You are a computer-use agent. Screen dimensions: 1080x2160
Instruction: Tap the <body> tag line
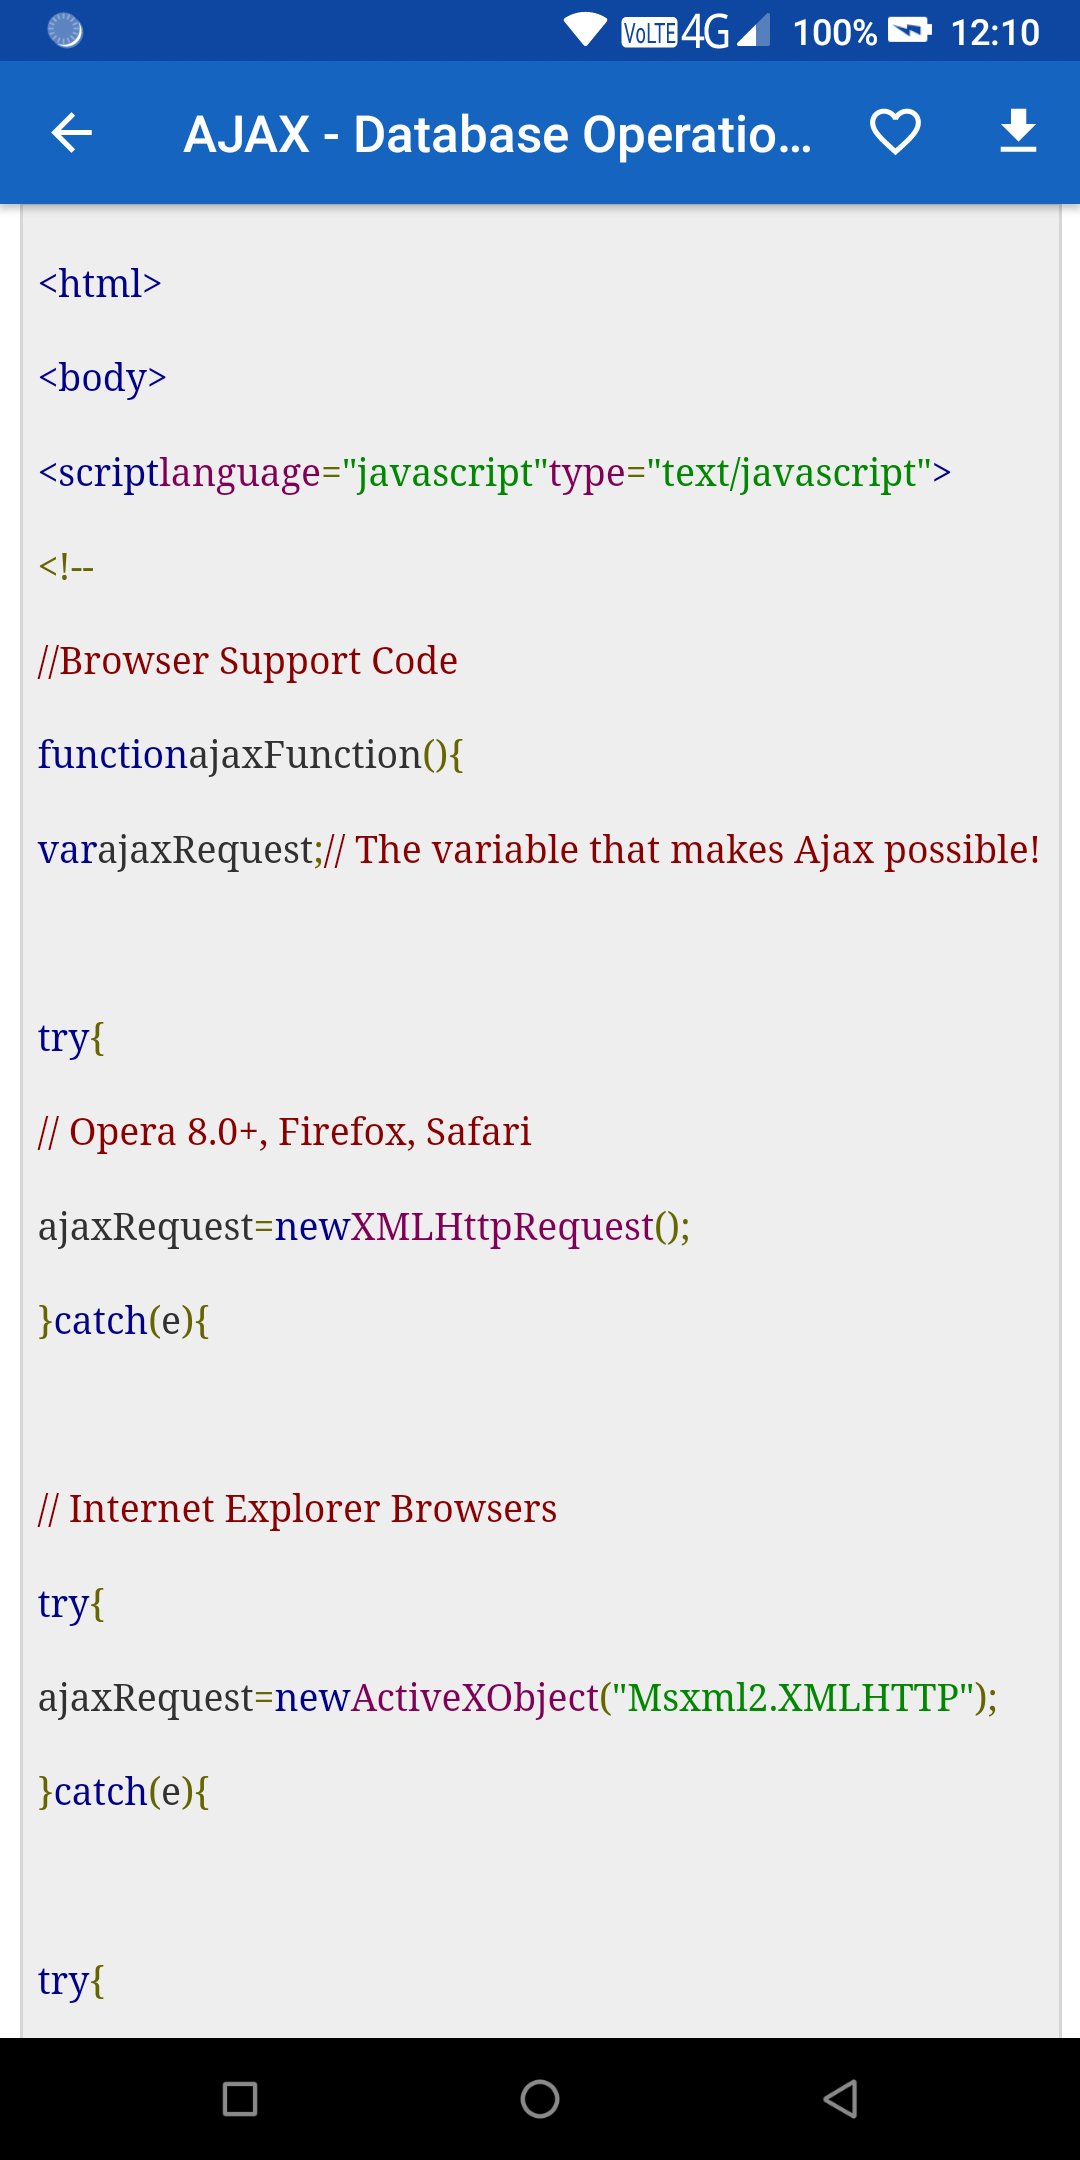click(x=102, y=378)
